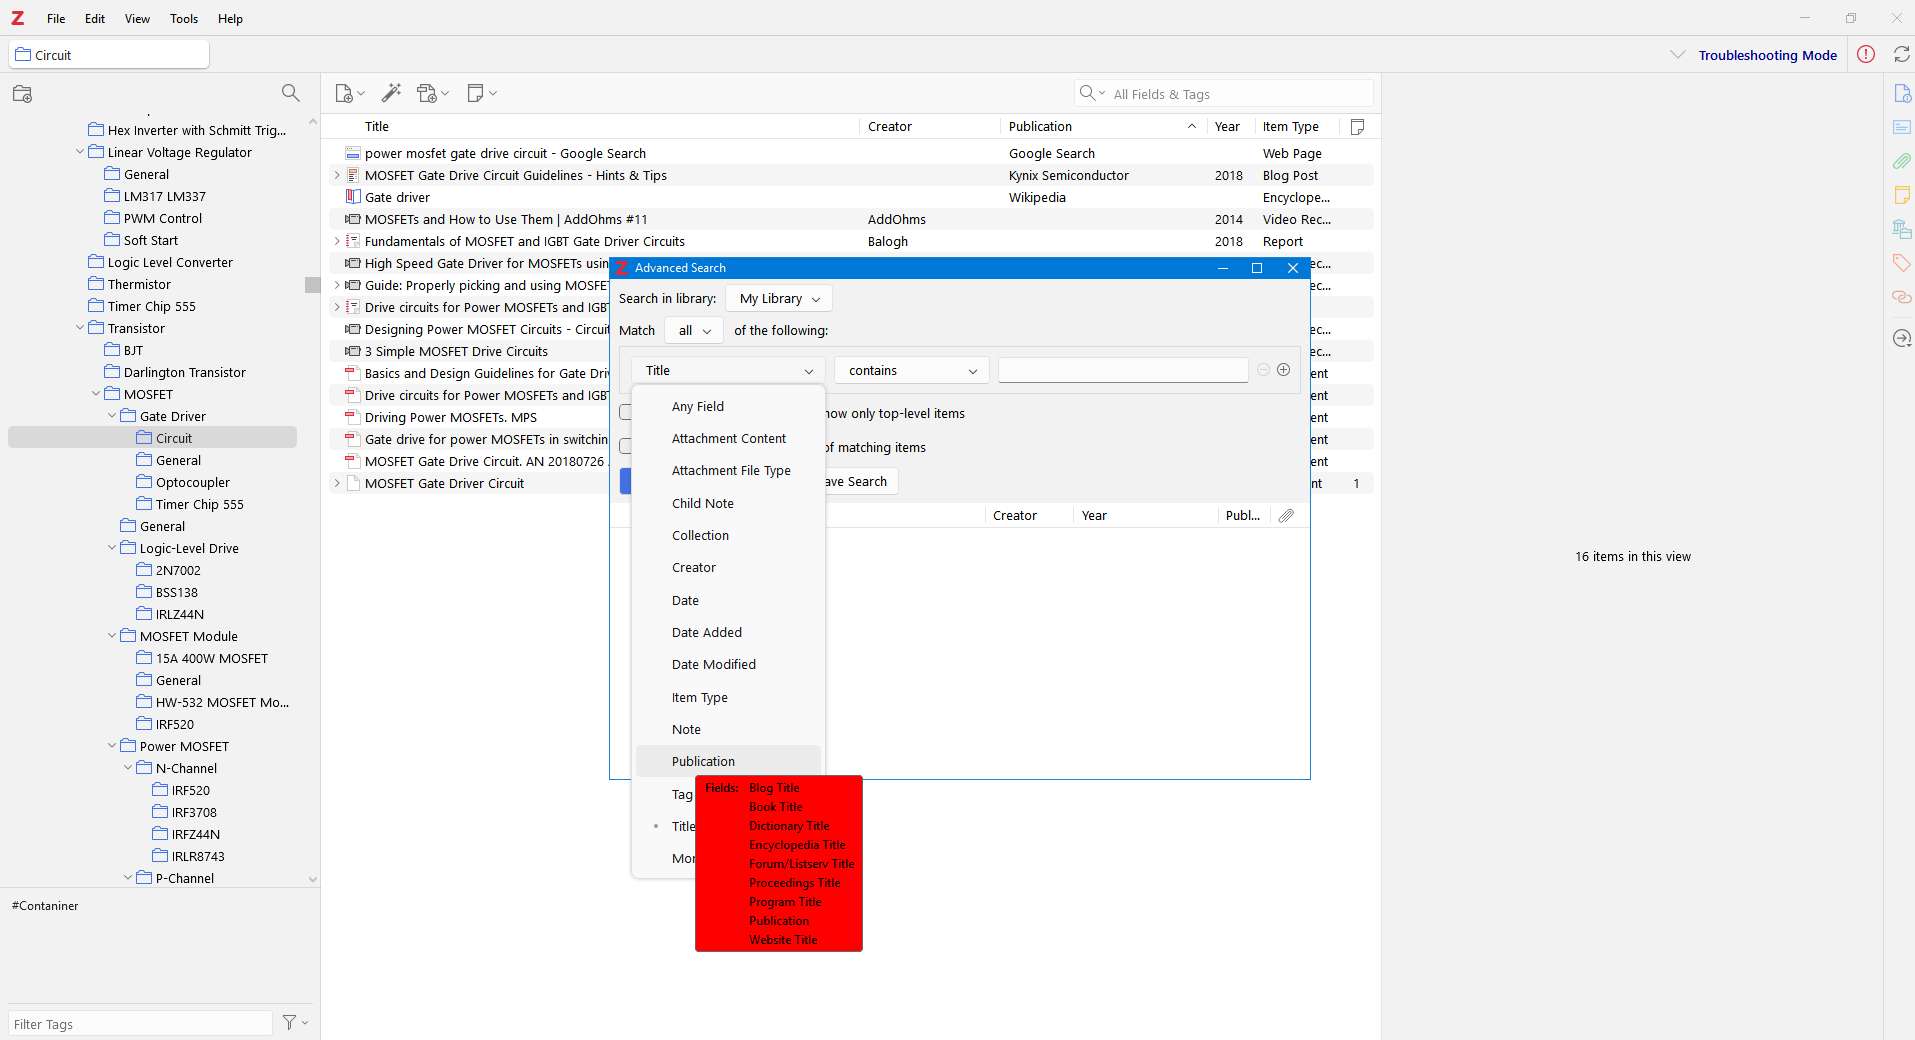Minimize the Advanced Search dialog
1915x1040 pixels.
[x=1222, y=268]
